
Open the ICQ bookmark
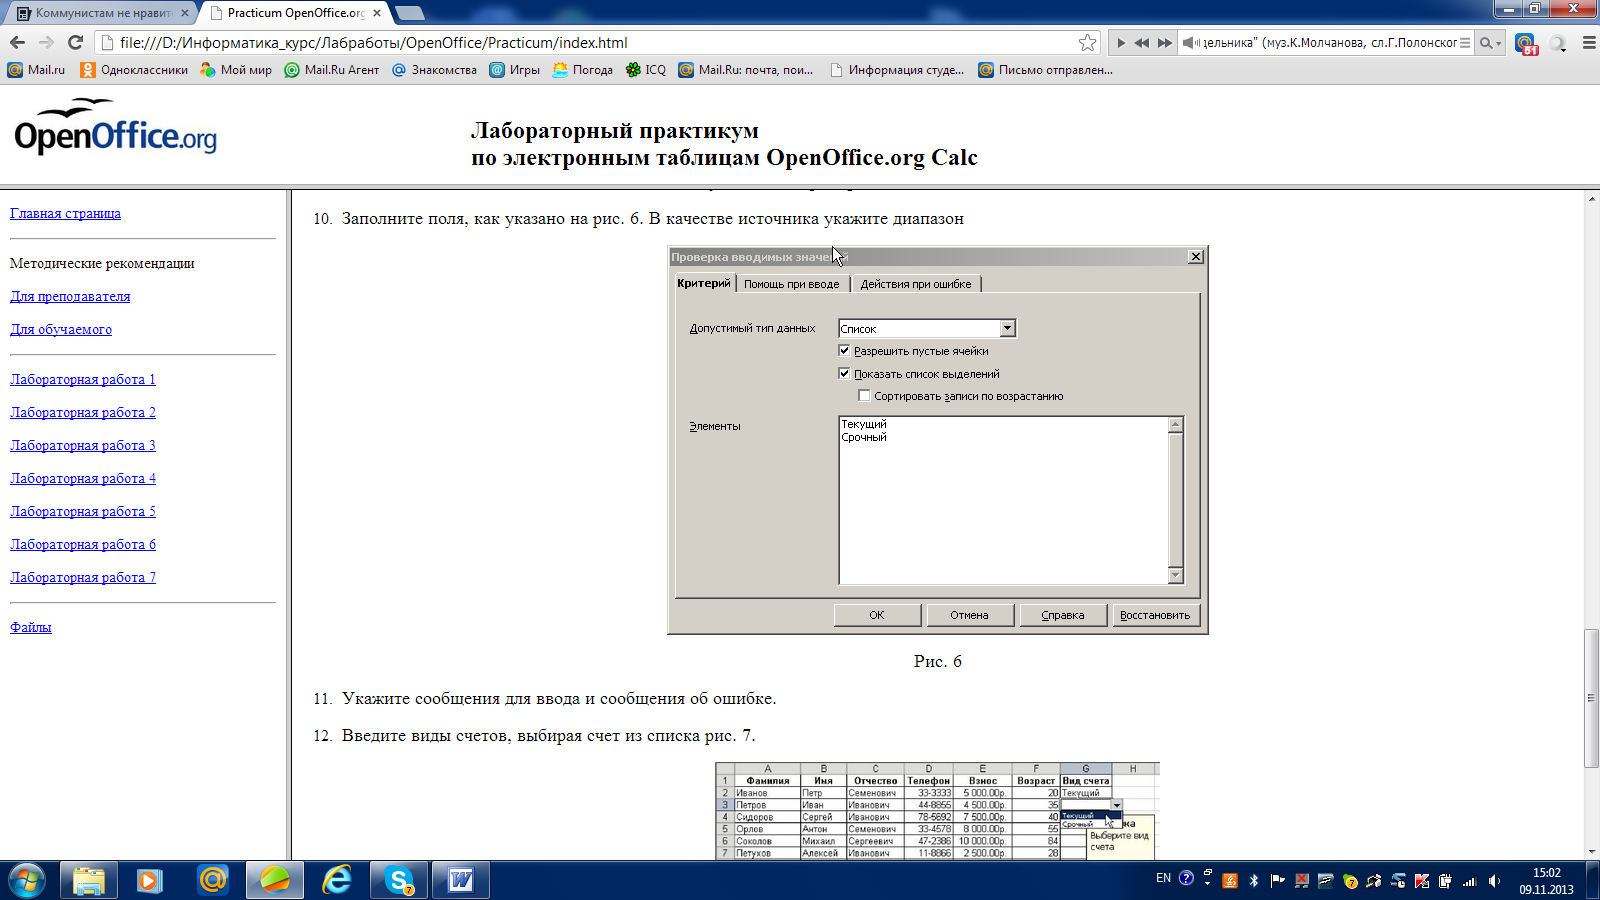645,70
